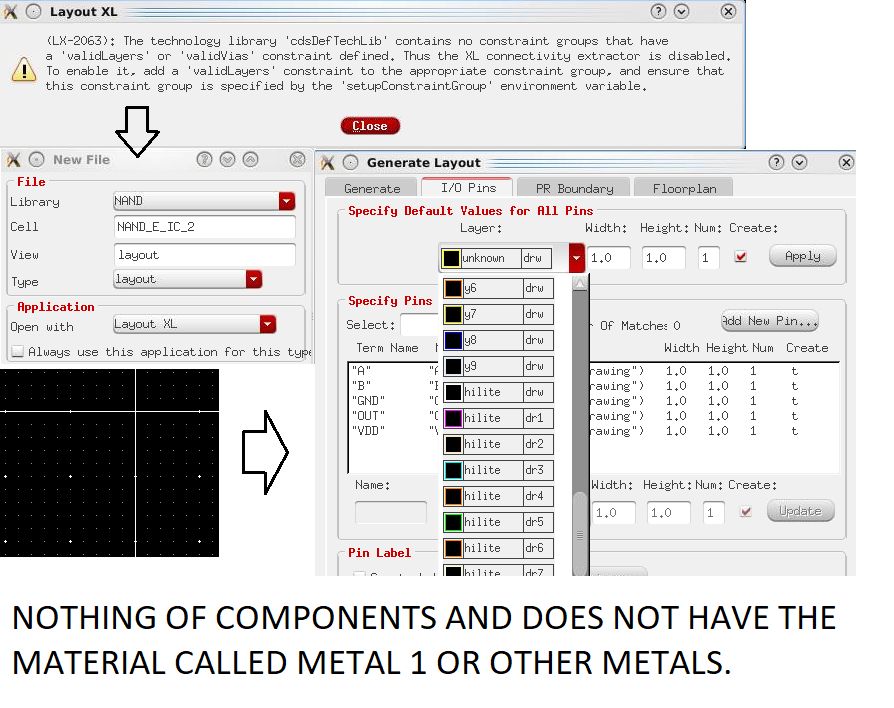Click up-arrow icon in New File titlebar
This screenshot has width=894, height=708.
[x=250, y=160]
